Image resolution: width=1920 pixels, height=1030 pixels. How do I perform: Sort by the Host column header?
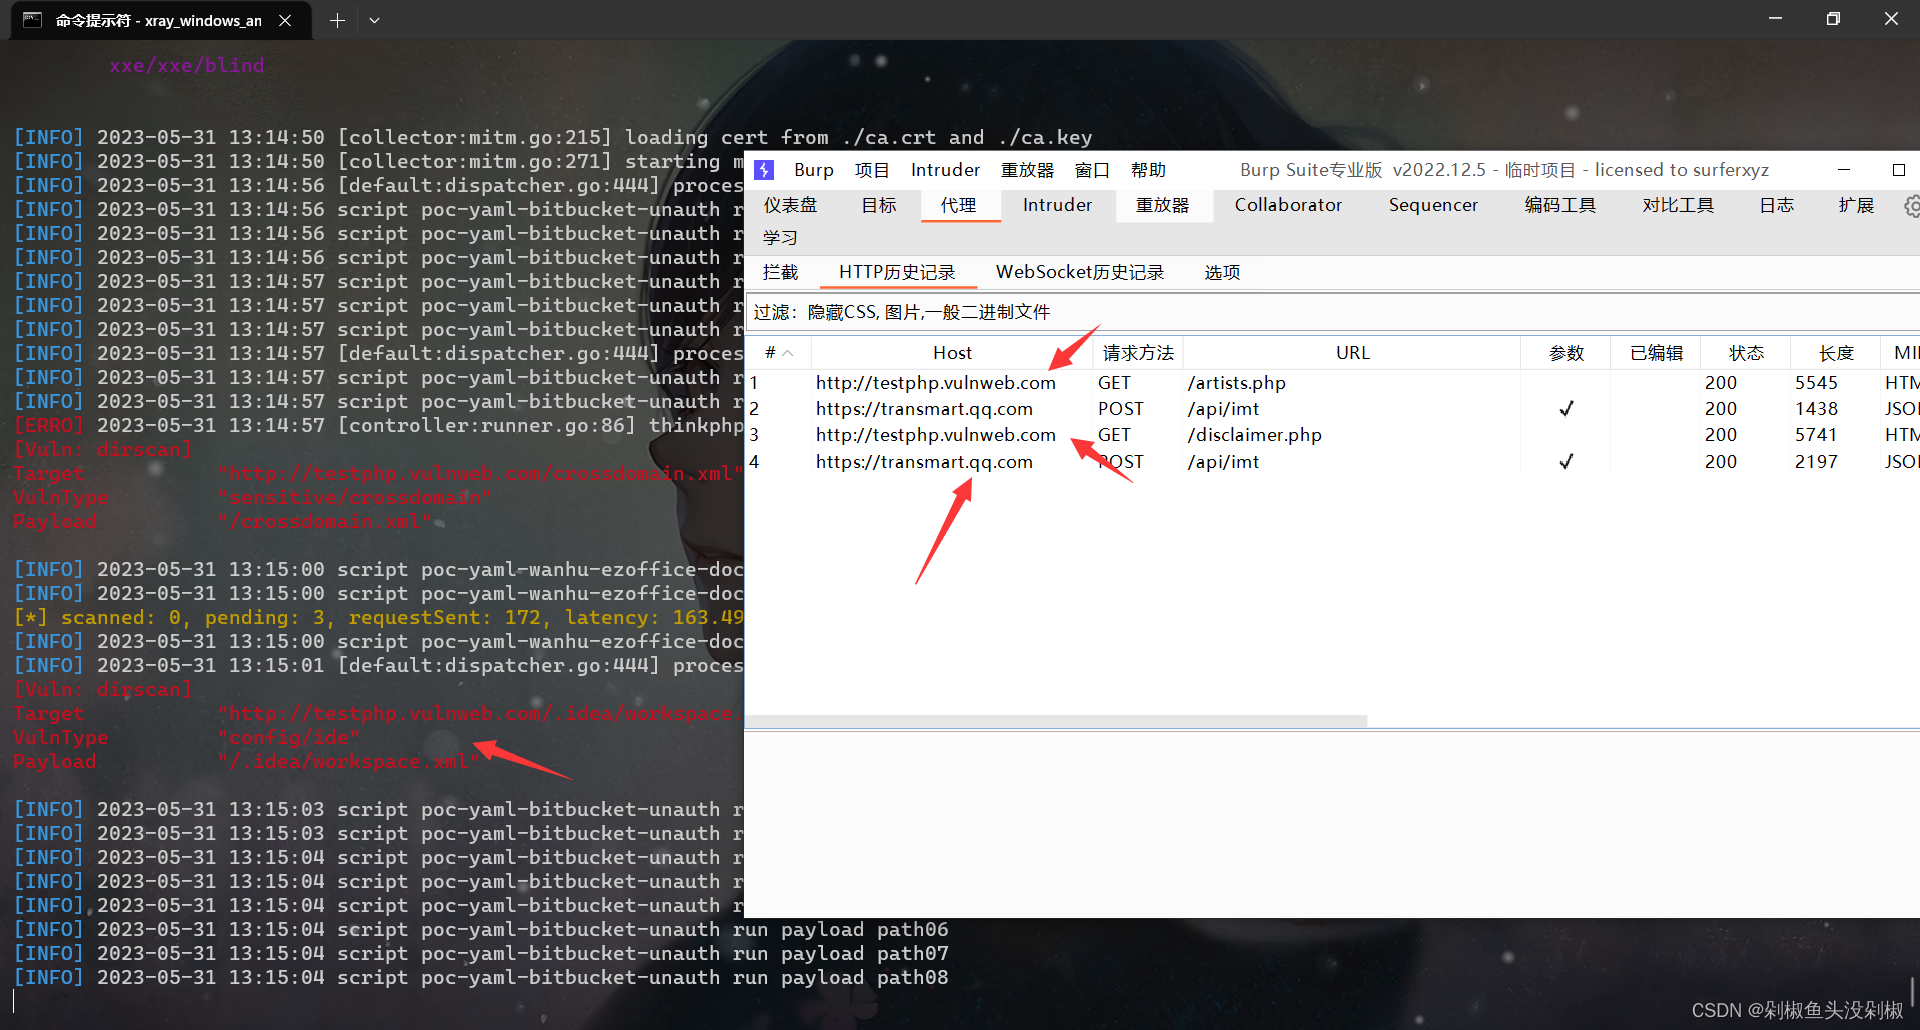pyautogui.click(x=952, y=353)
